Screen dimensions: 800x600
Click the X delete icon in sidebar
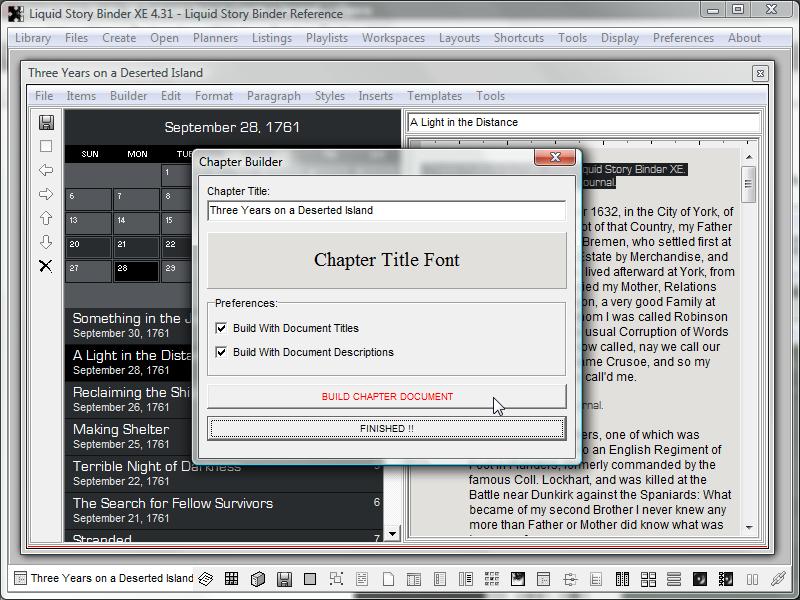[x=46, y=266]
